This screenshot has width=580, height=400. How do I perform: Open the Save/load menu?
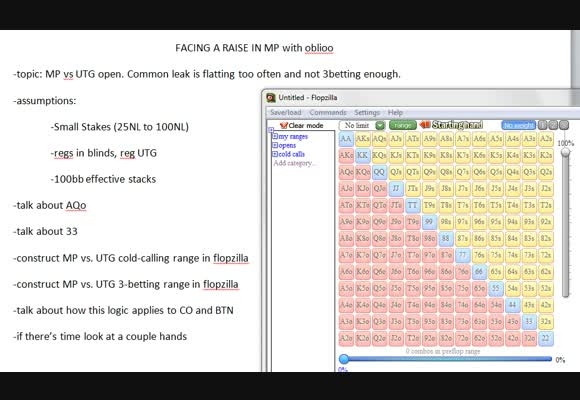286,112
